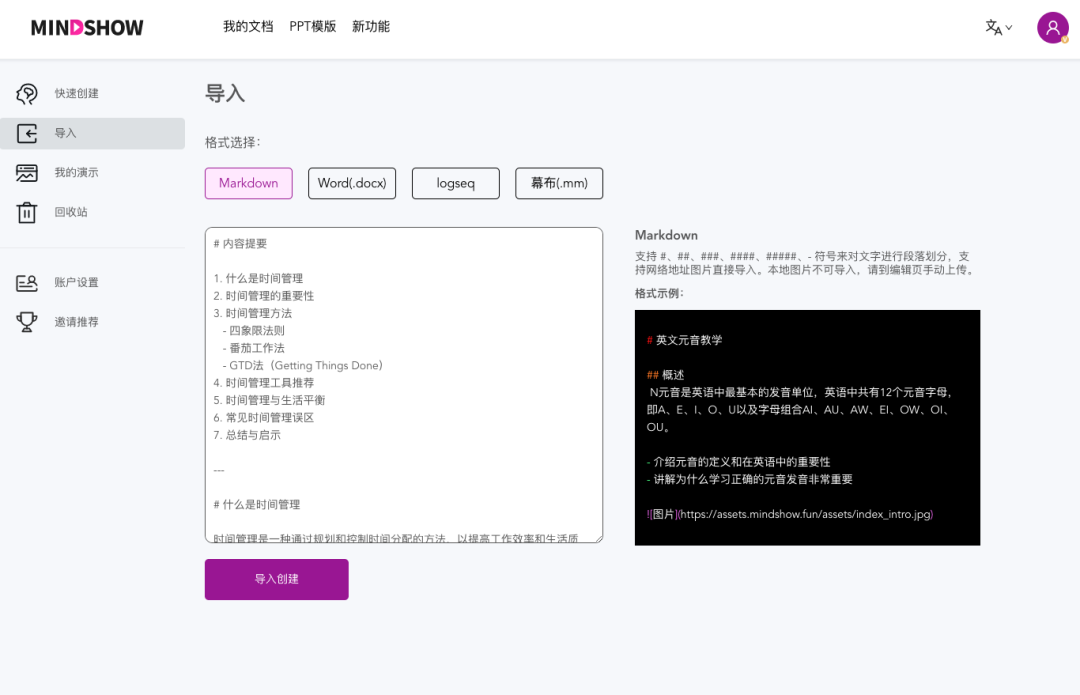Select the Word(.docx) format option
The width and height of the screenshot is (1080, 695).
coord(352,183)
